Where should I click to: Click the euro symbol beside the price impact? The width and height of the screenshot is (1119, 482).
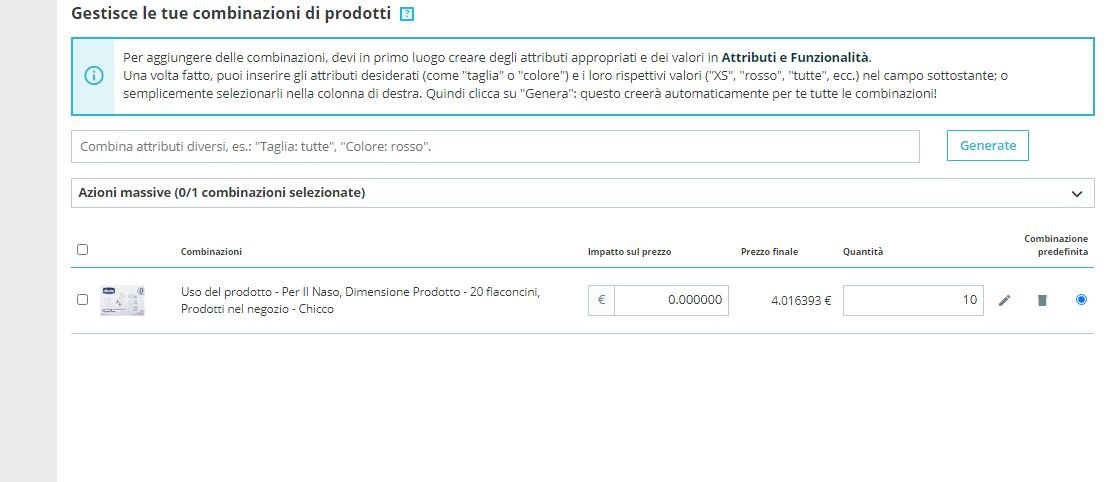pyautogui.click(x=601, y=300)
